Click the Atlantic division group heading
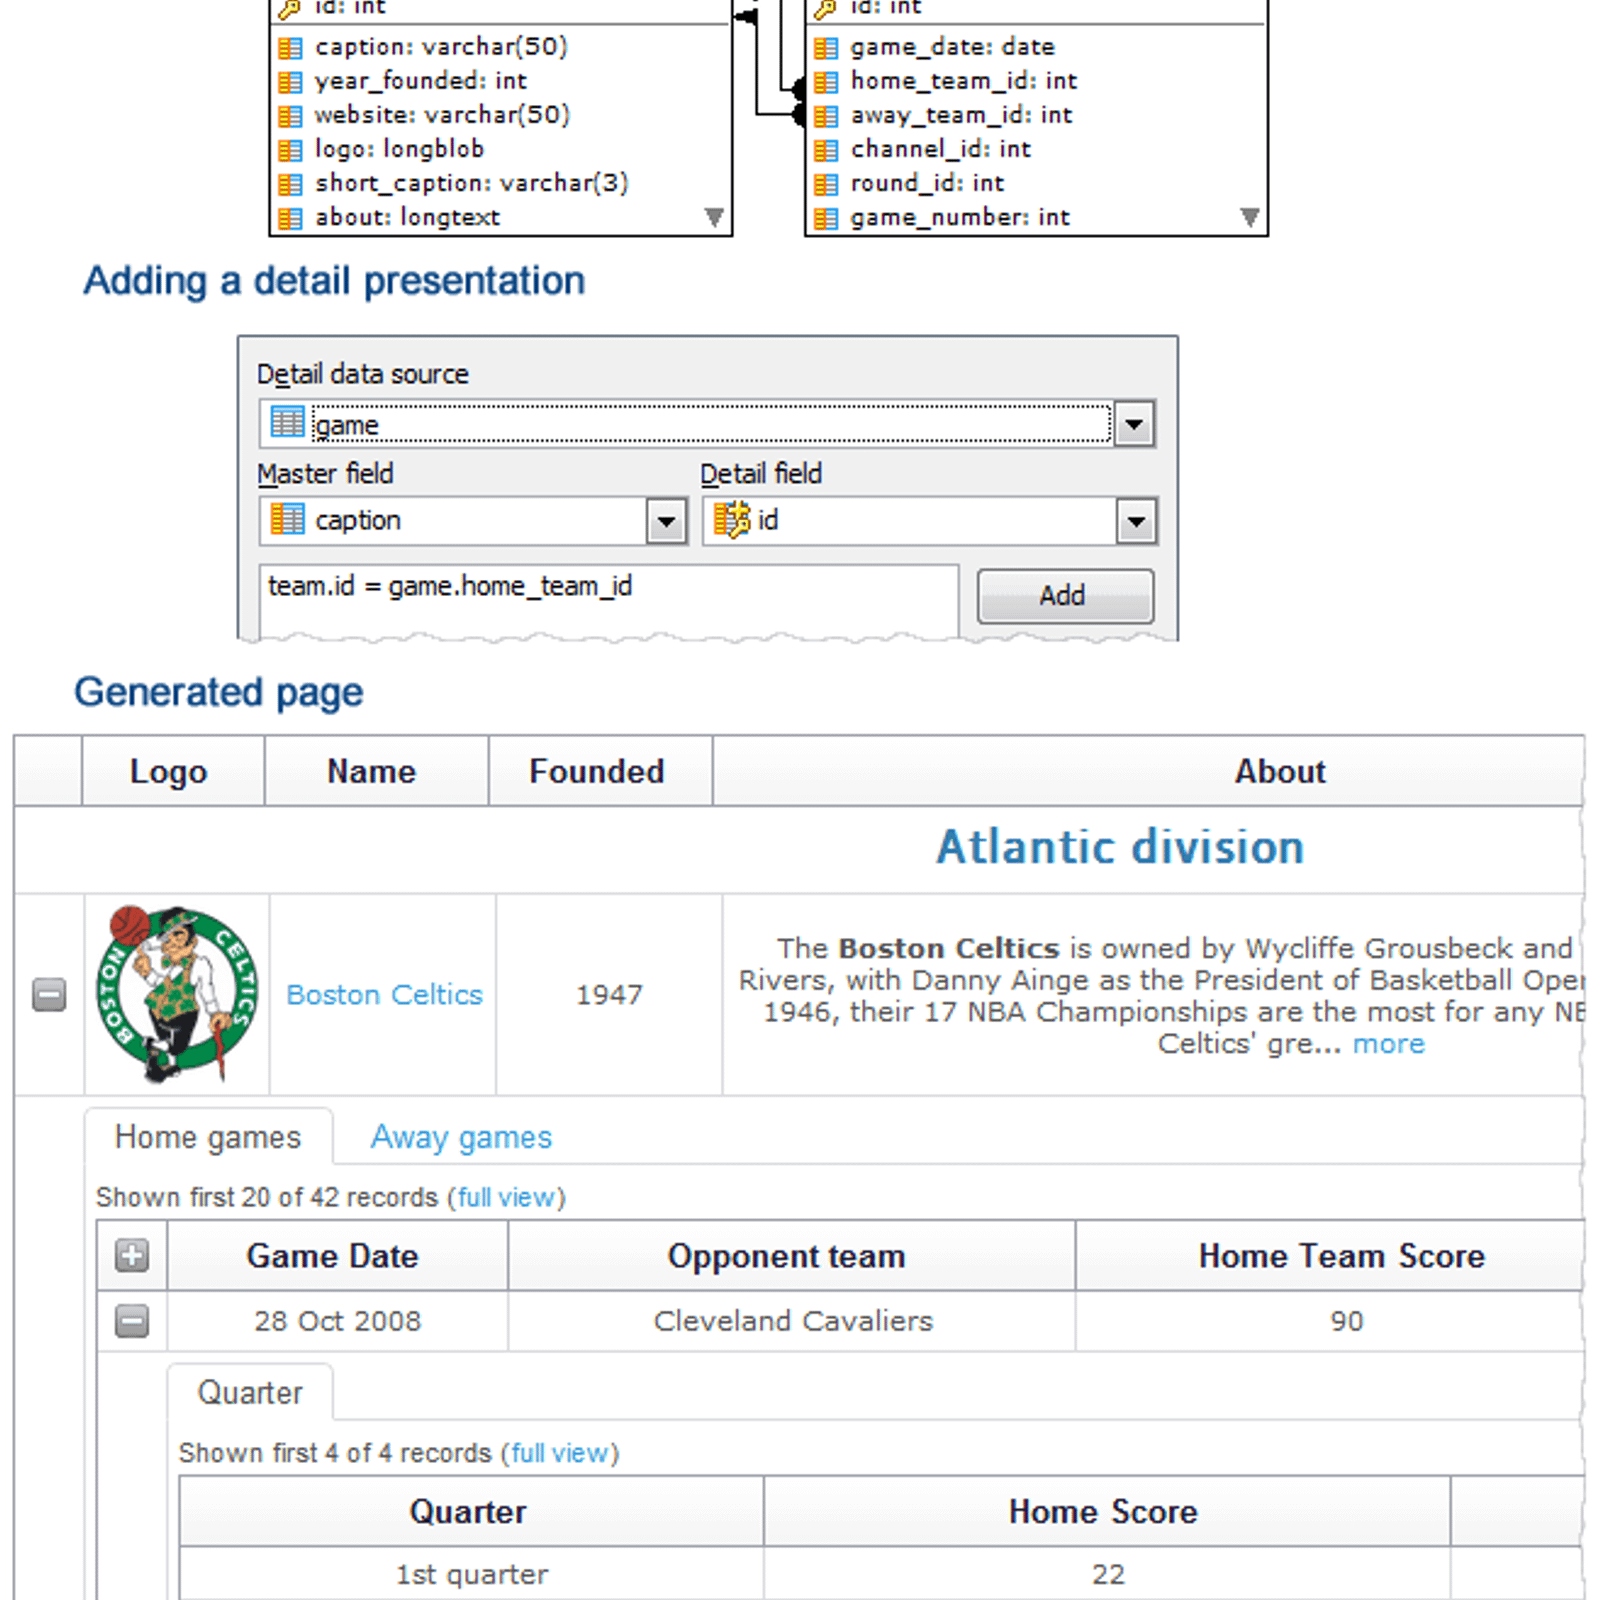Viewport: 1600px width, 1600px height. tap(1120, 847)
